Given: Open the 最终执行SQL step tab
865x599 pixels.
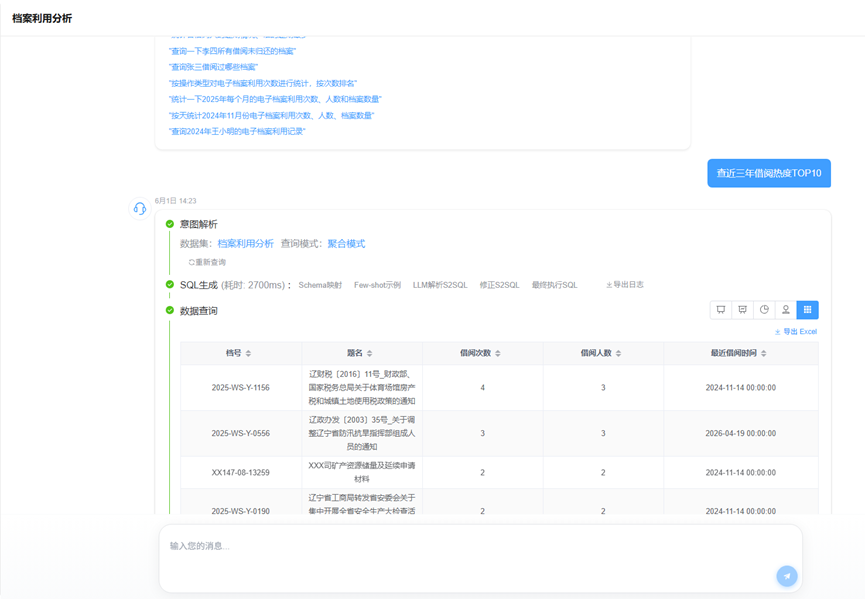Looking at the screenshot, I should (554, 285).
